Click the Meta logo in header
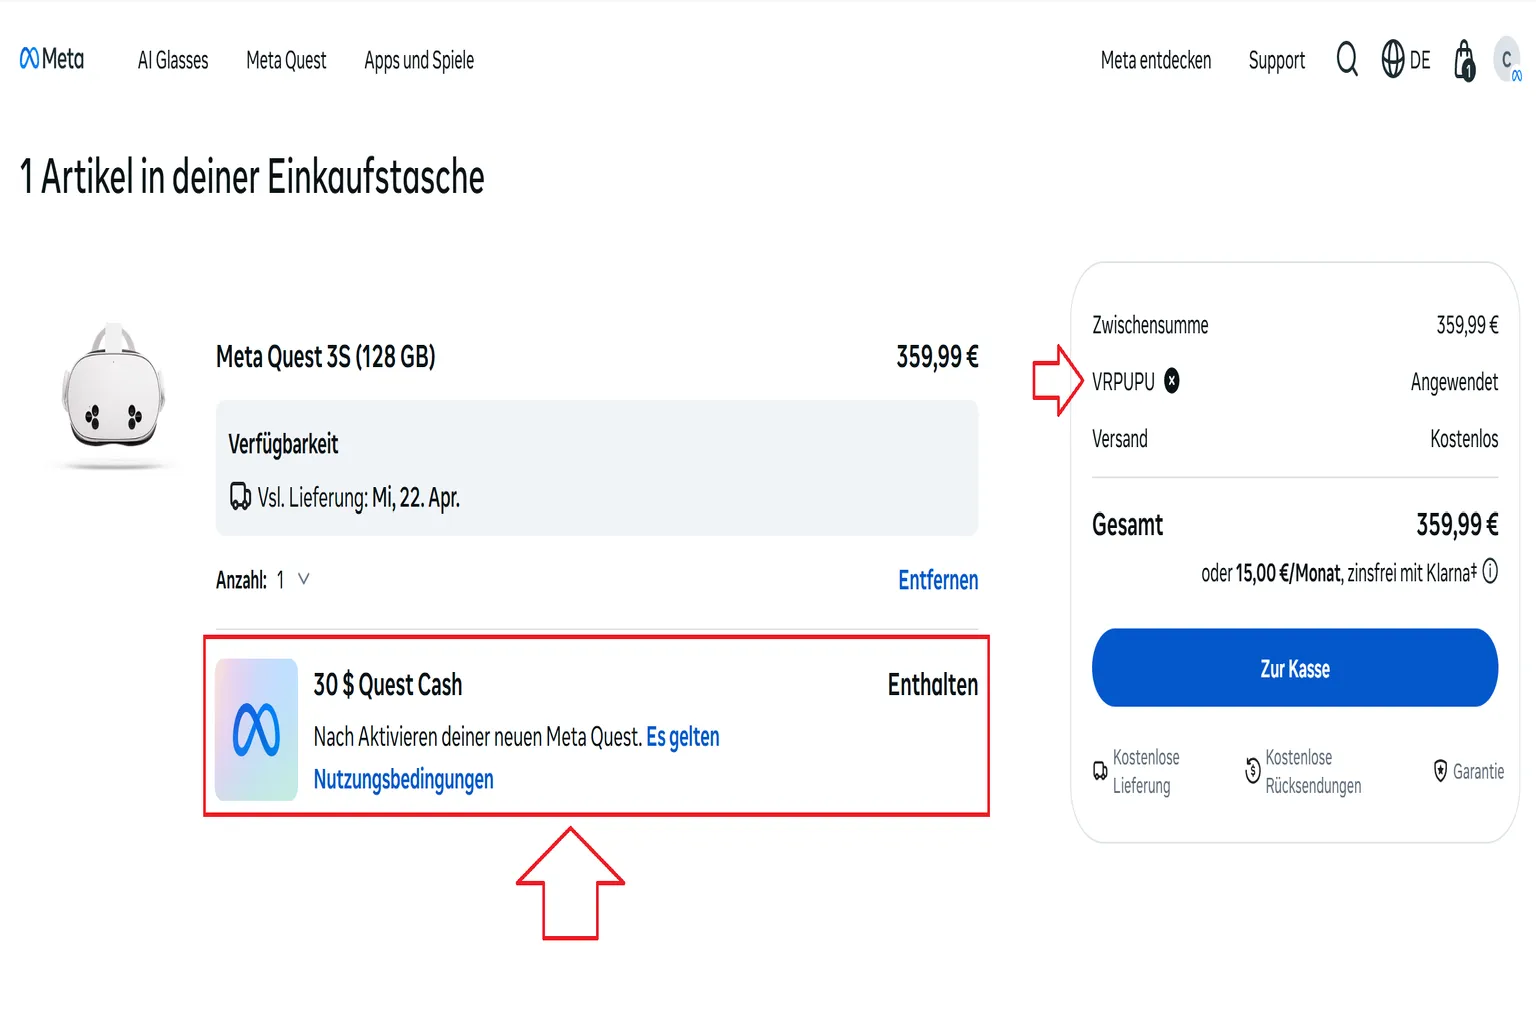 [52, 59]
